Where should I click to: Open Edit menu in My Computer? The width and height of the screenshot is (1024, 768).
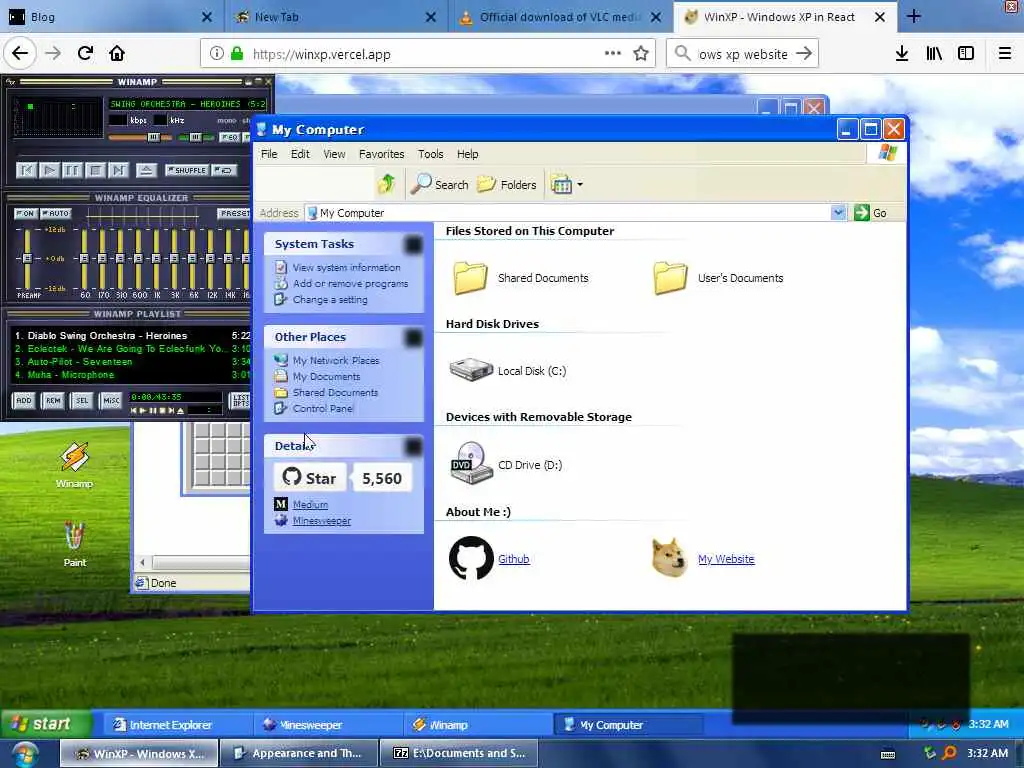coord(300,154)
